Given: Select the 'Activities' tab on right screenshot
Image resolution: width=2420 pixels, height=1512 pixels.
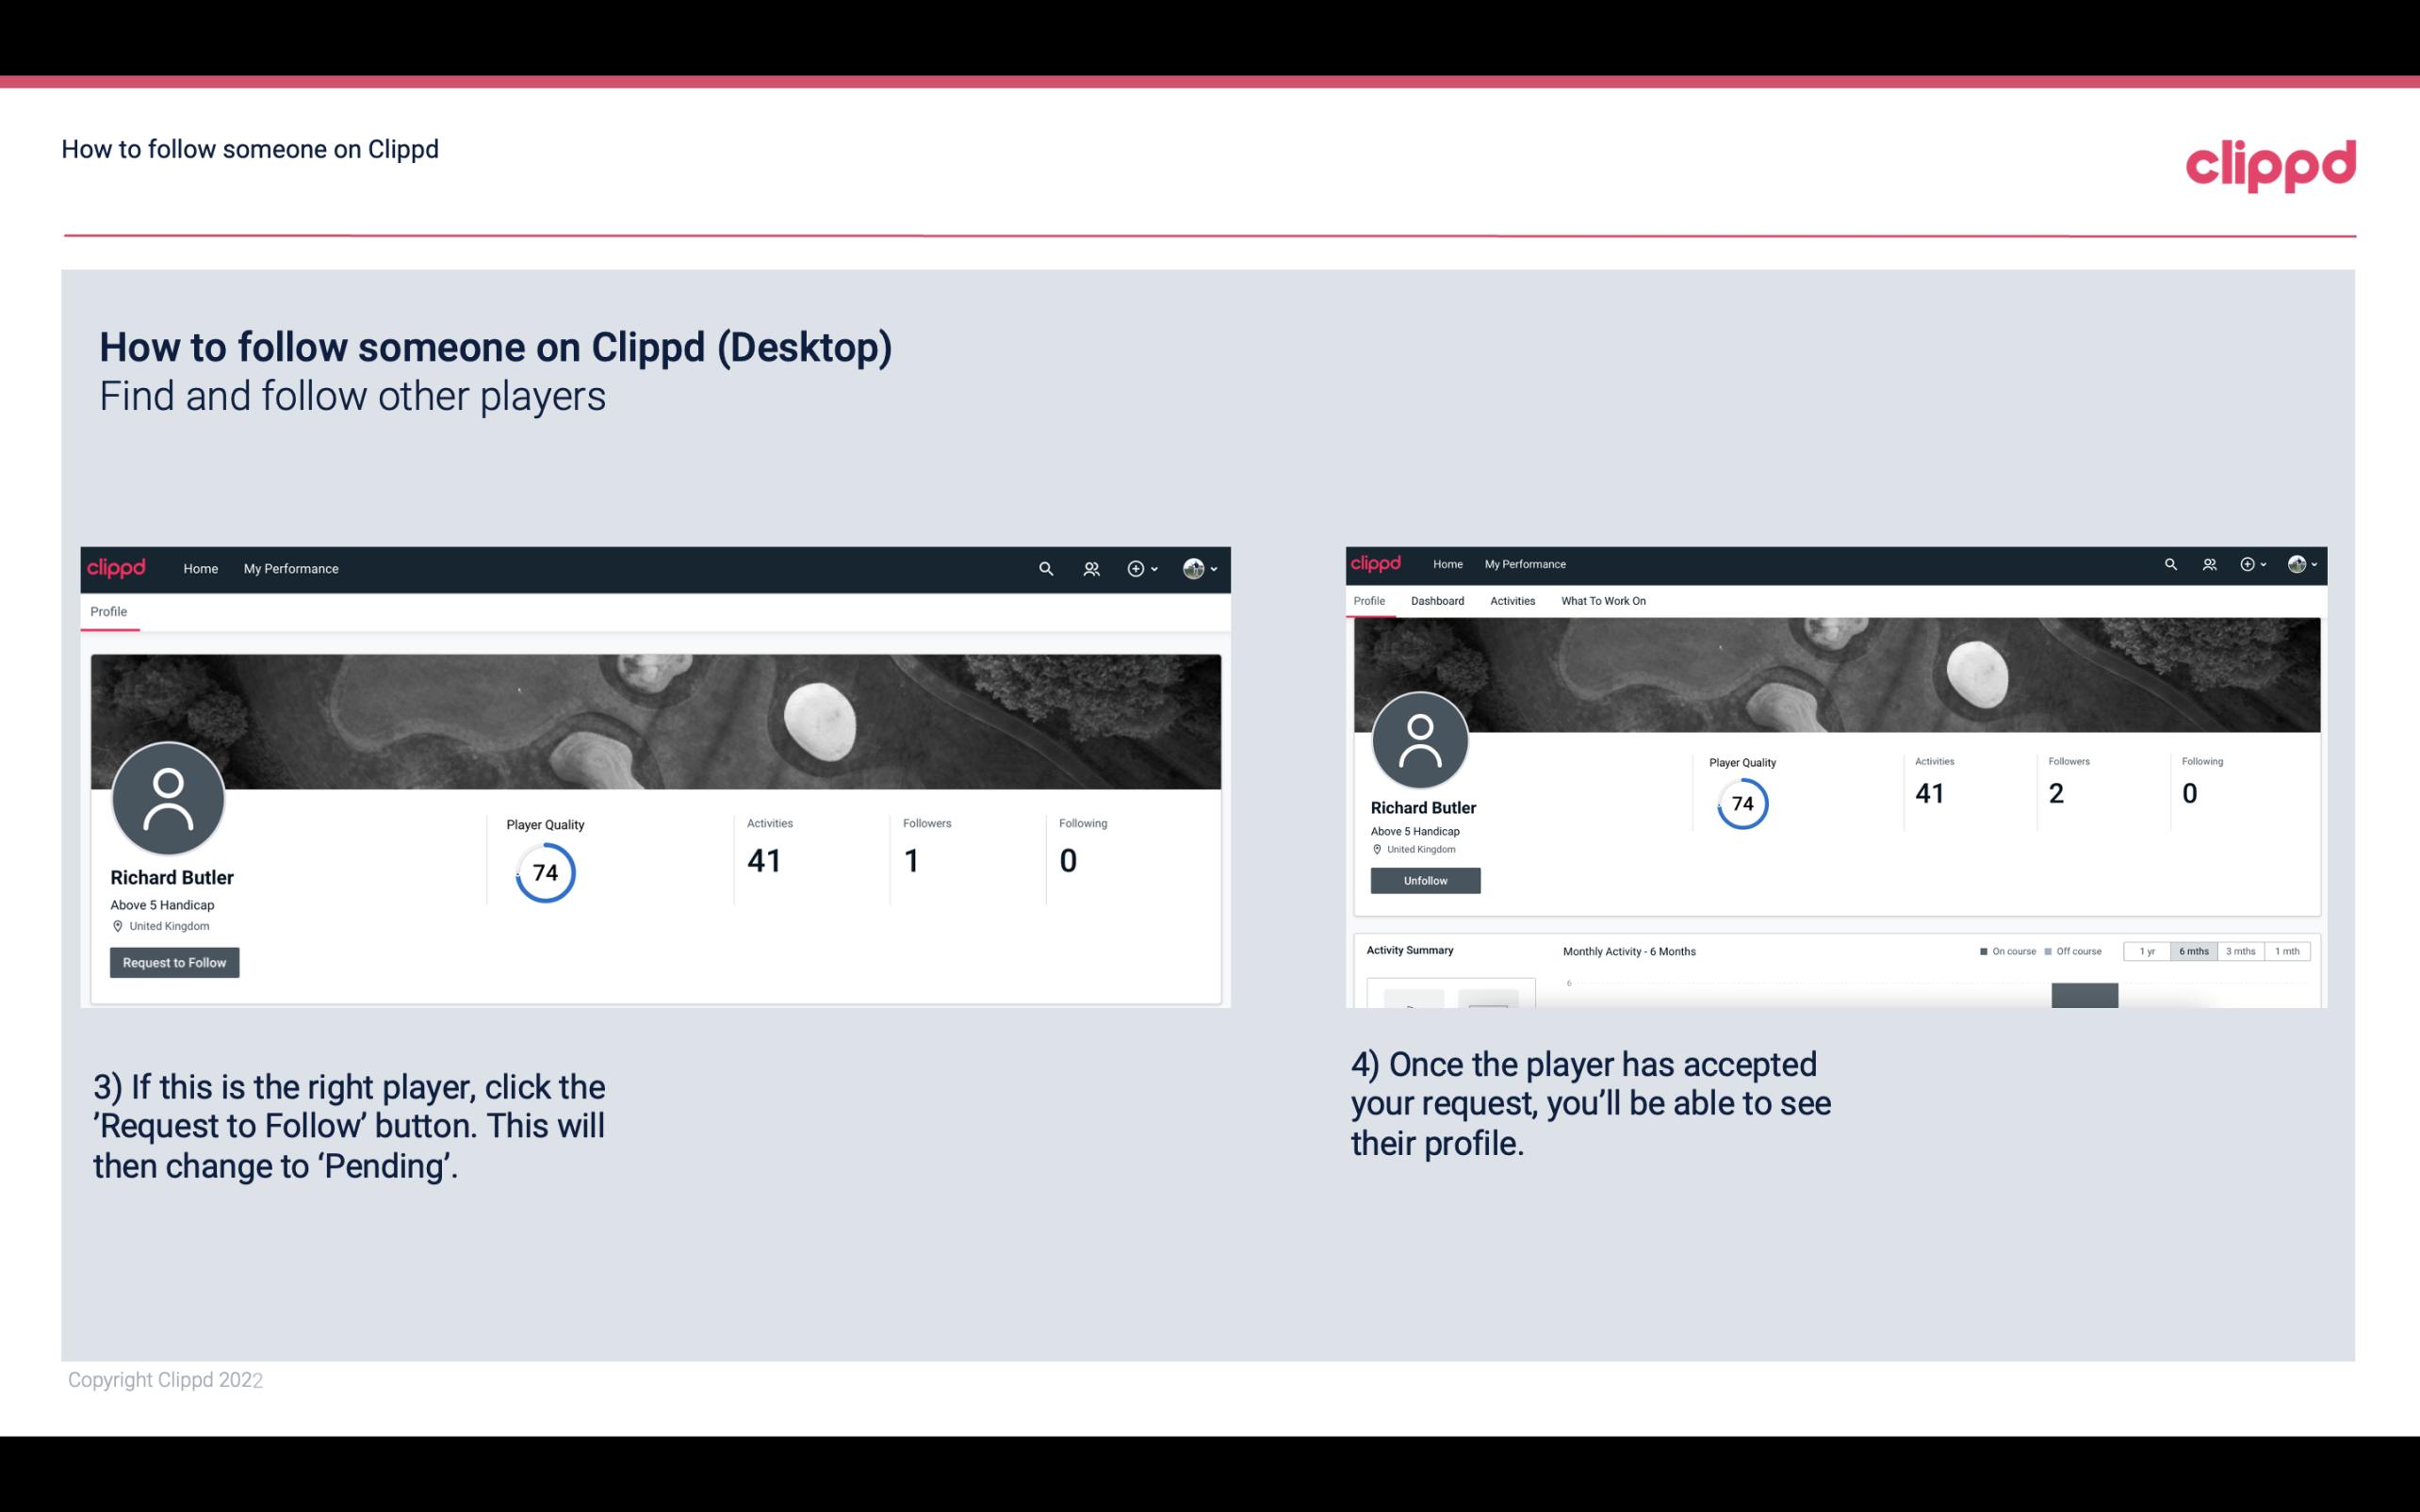Looking at the screenshot, I should click(1511, 599).
